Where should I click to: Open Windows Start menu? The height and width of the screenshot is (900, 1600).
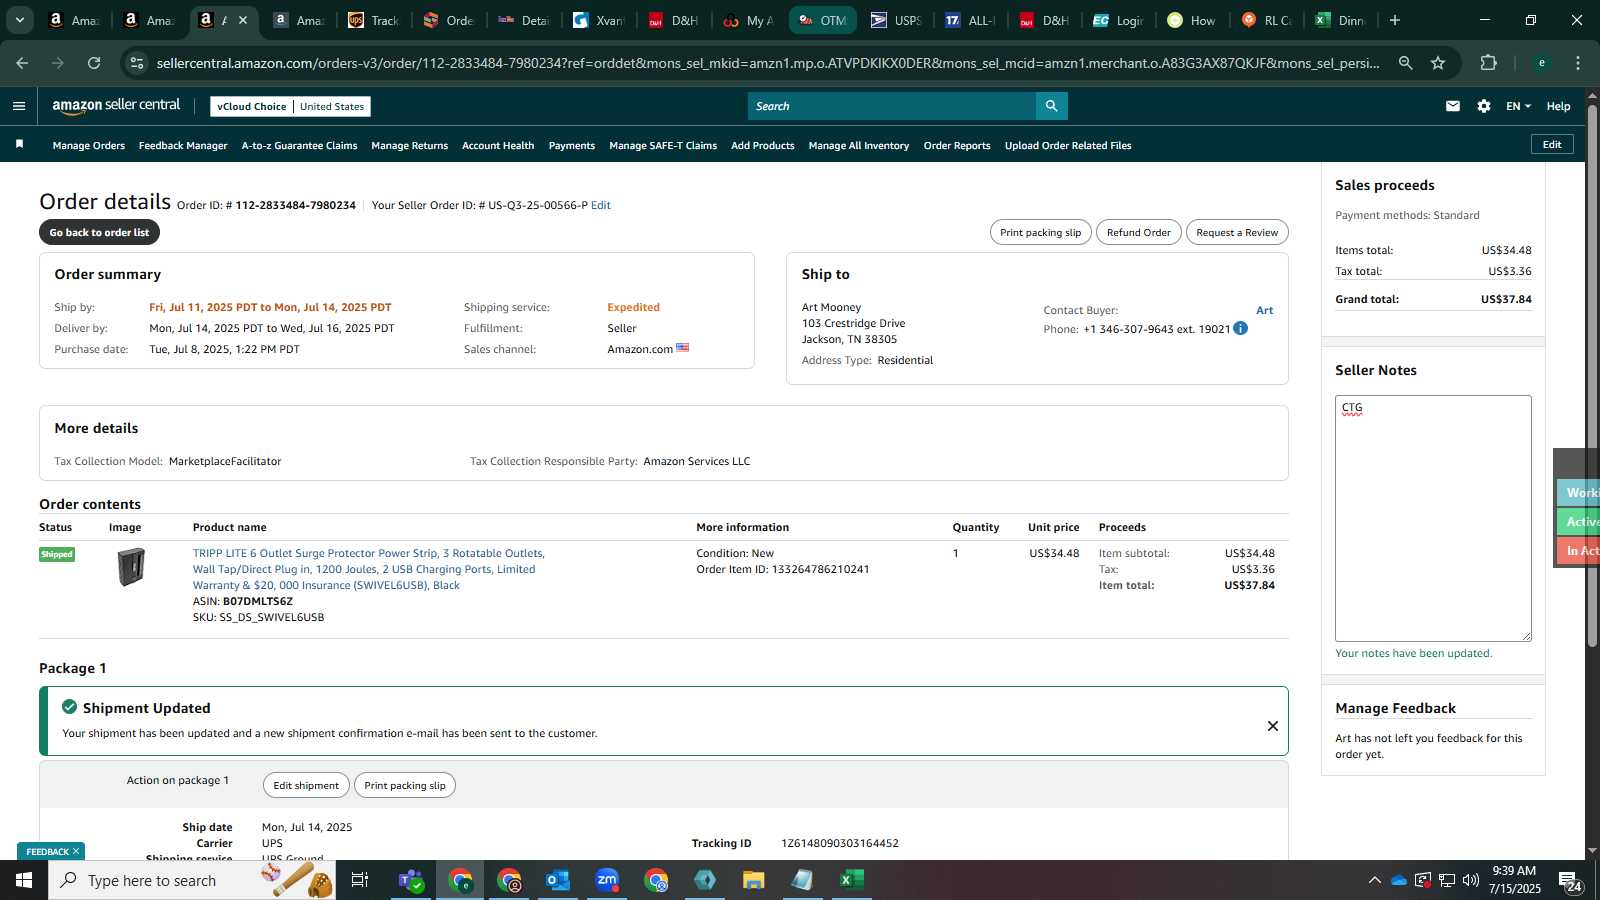coord(24,880)
